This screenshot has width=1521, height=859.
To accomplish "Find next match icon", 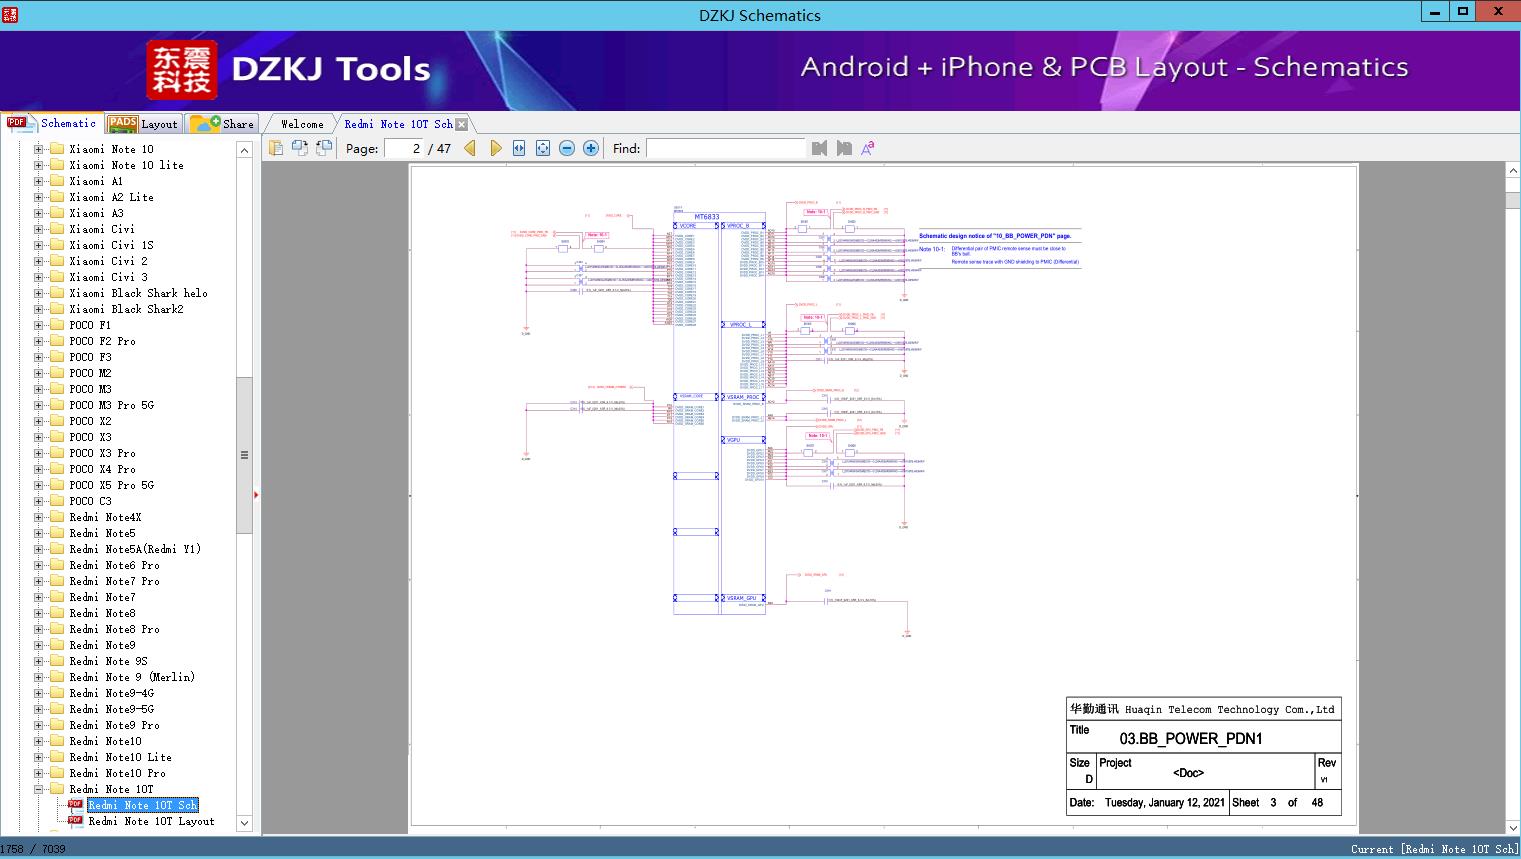I will [x=844, y=148].
